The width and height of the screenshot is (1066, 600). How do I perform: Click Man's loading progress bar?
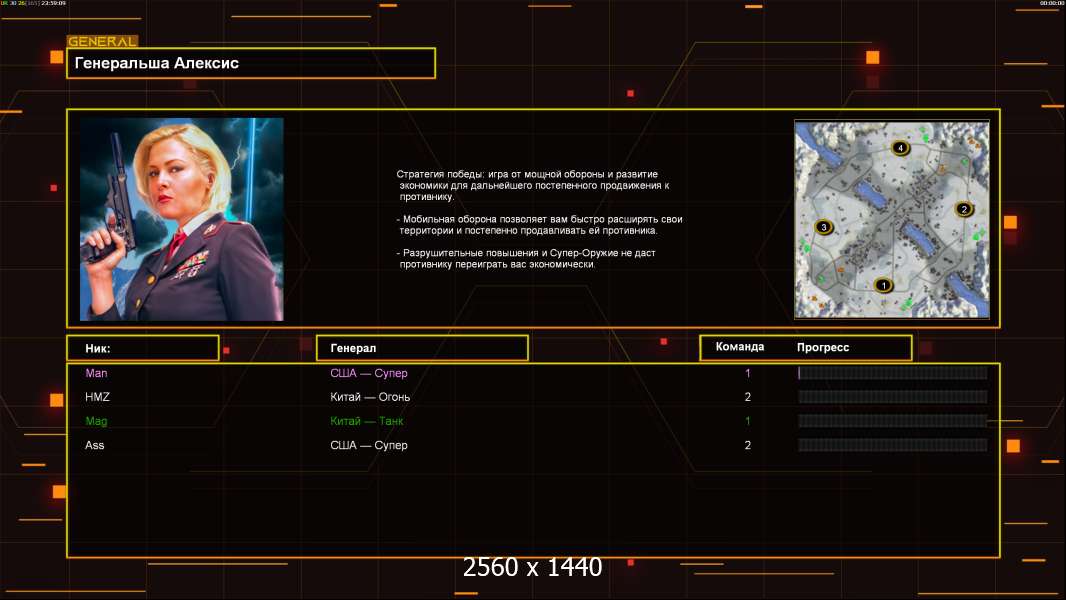(x=893, y=372)
